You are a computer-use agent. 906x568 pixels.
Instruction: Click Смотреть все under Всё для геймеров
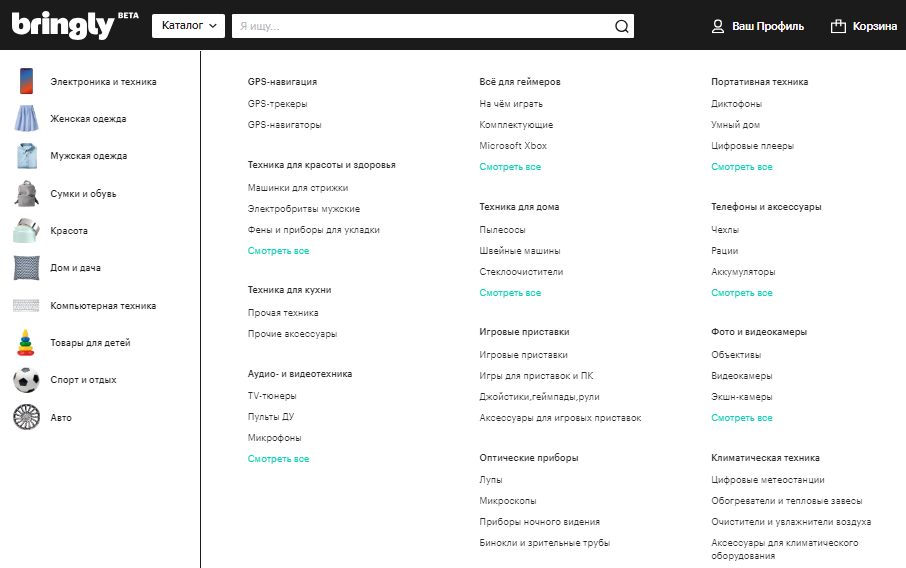[x=510, y=166]
